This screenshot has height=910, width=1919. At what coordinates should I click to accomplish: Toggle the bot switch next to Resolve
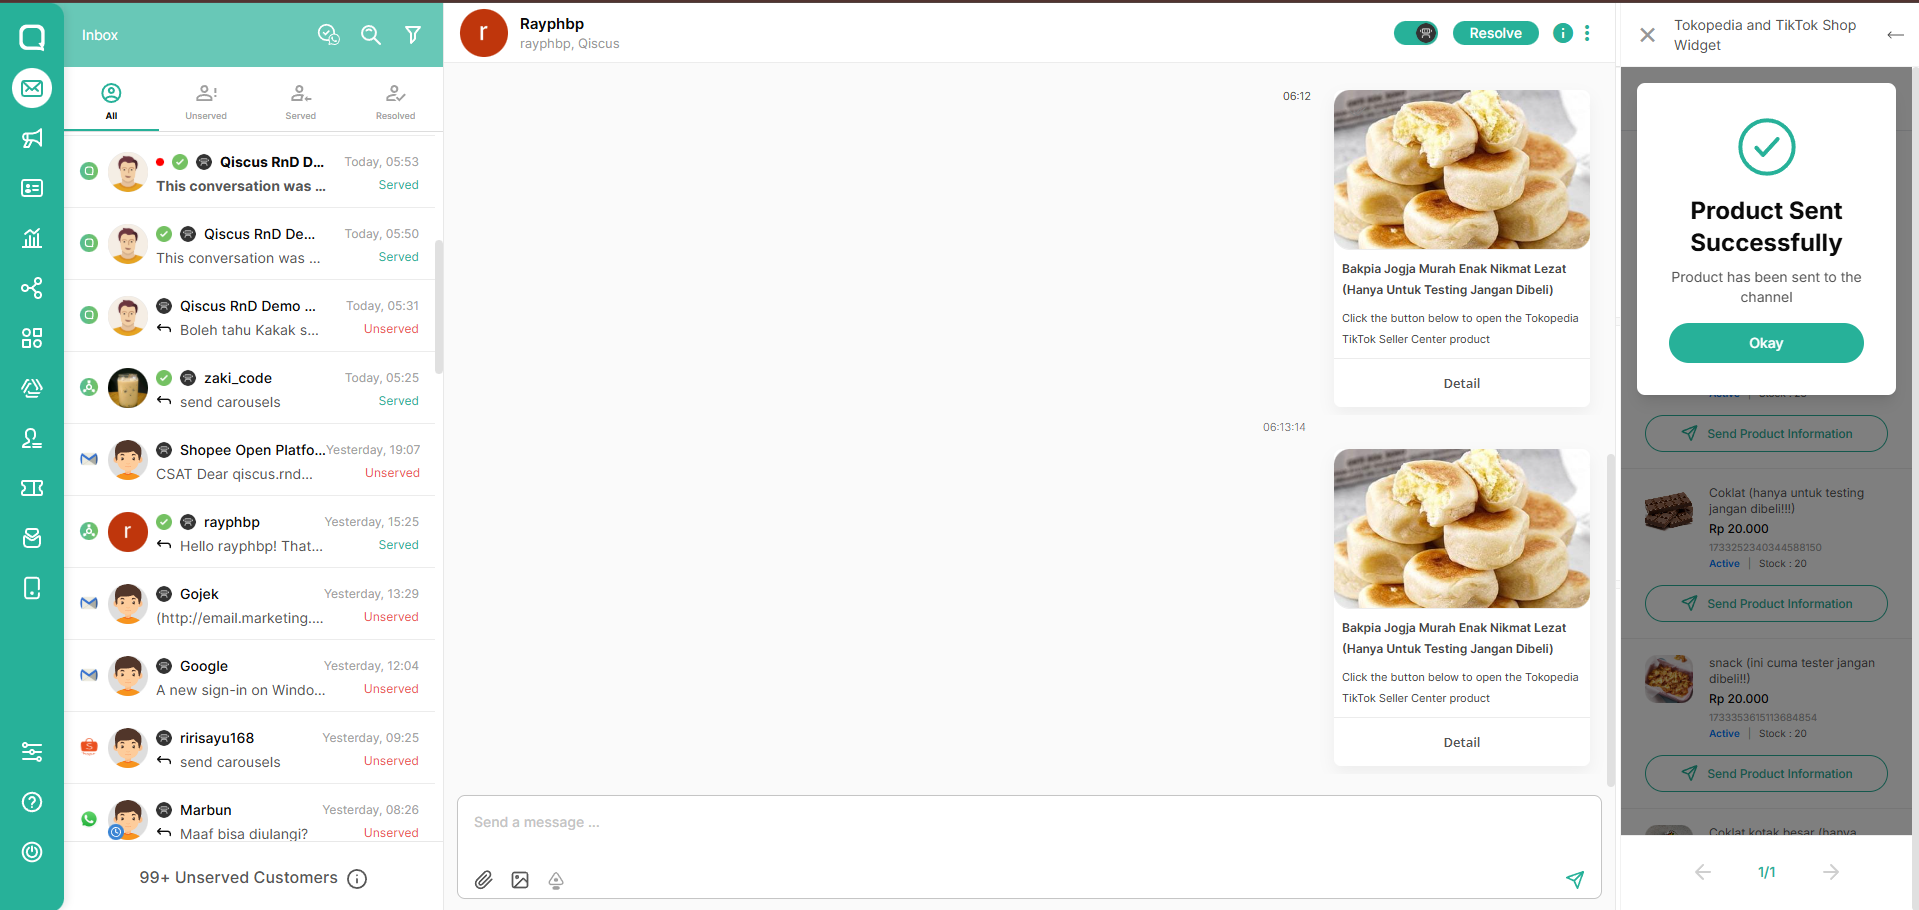[x=1416, y=33]
